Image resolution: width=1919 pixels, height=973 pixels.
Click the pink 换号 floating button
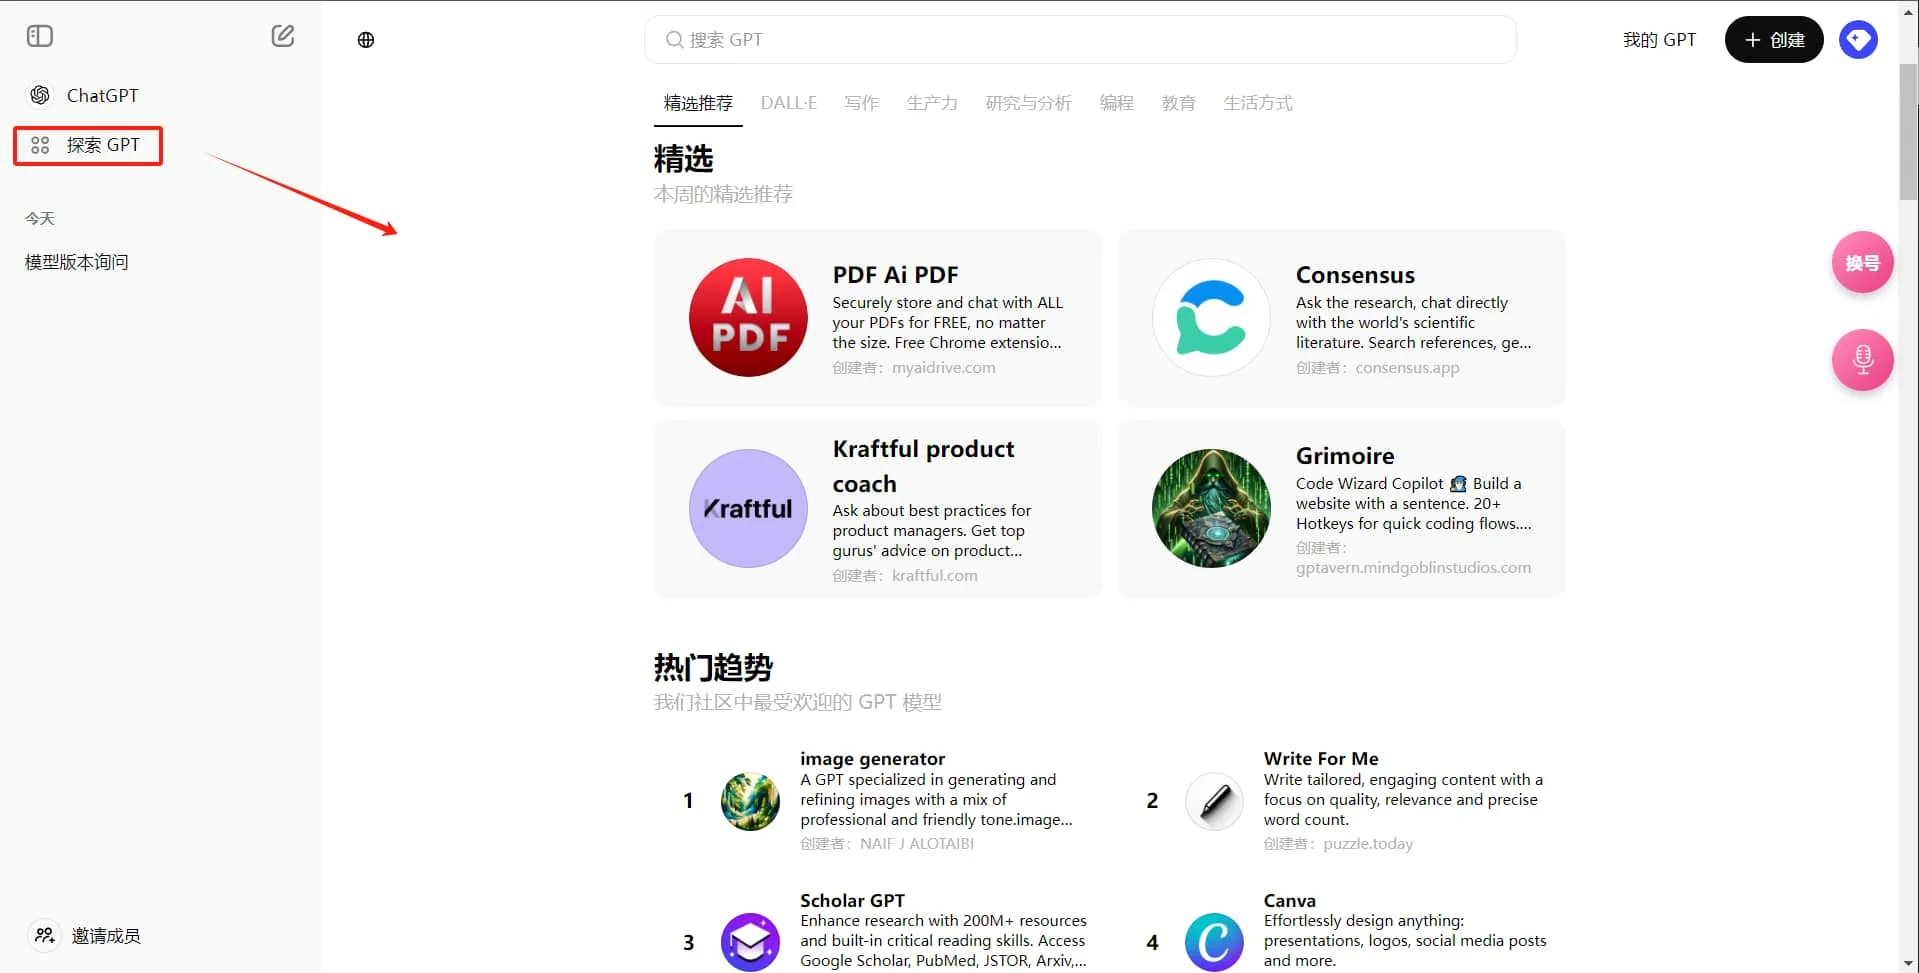click(x=1861, y=262)
